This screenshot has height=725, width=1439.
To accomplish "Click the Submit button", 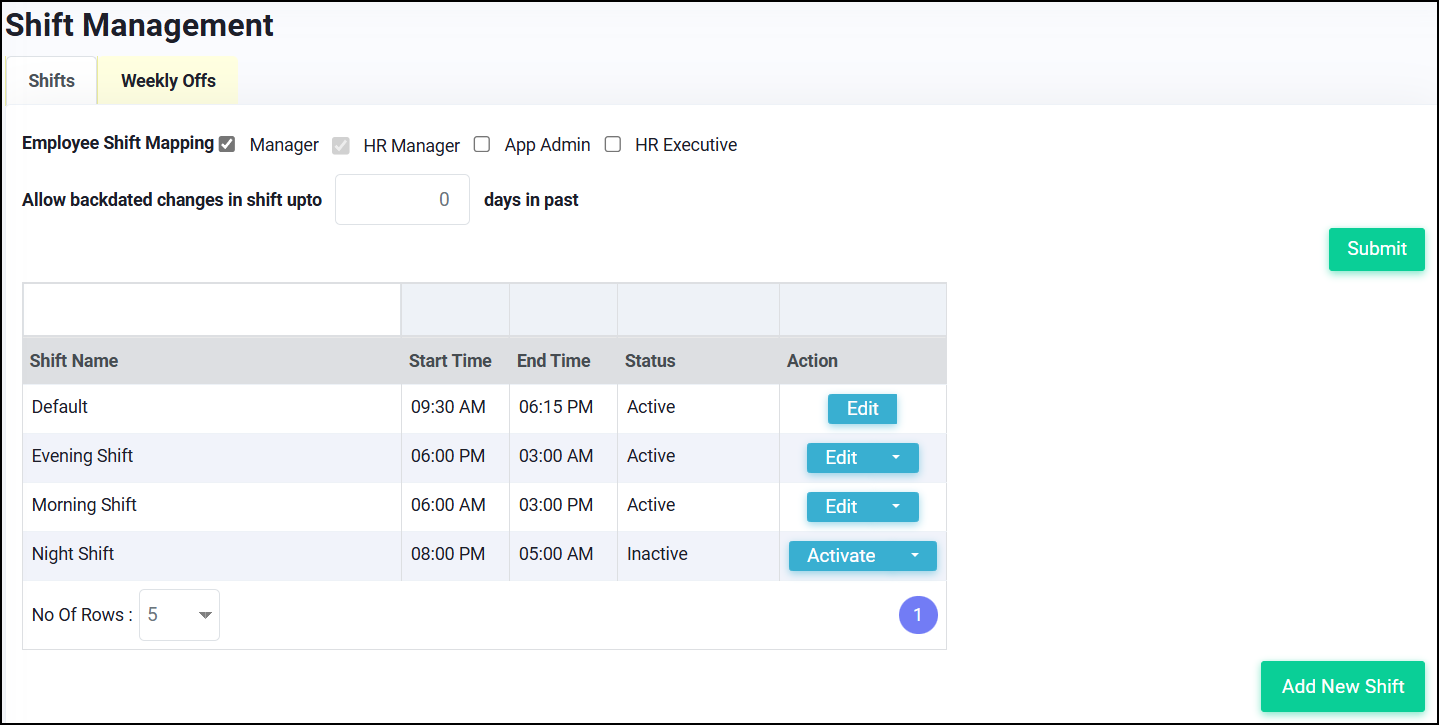I will [x=1376, y=249].
